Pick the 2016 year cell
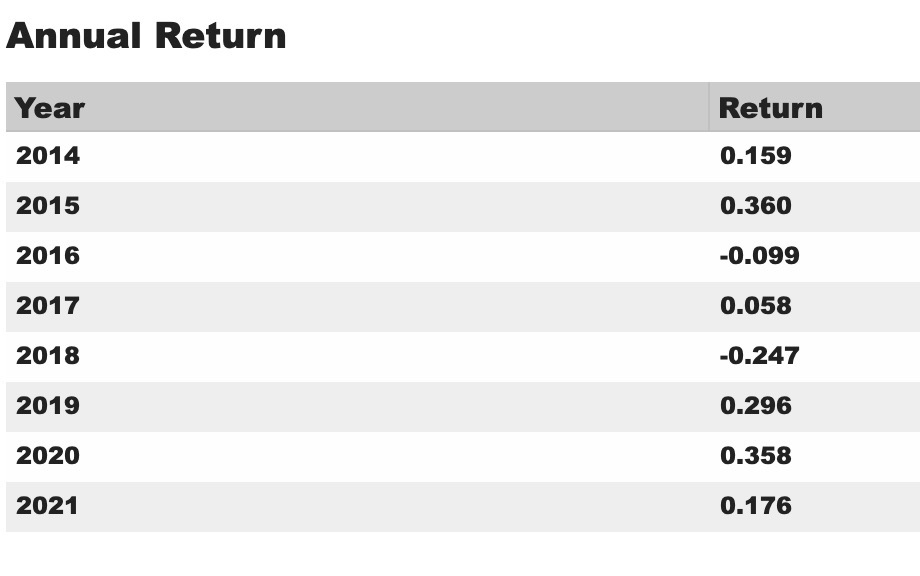 (48, 256)
